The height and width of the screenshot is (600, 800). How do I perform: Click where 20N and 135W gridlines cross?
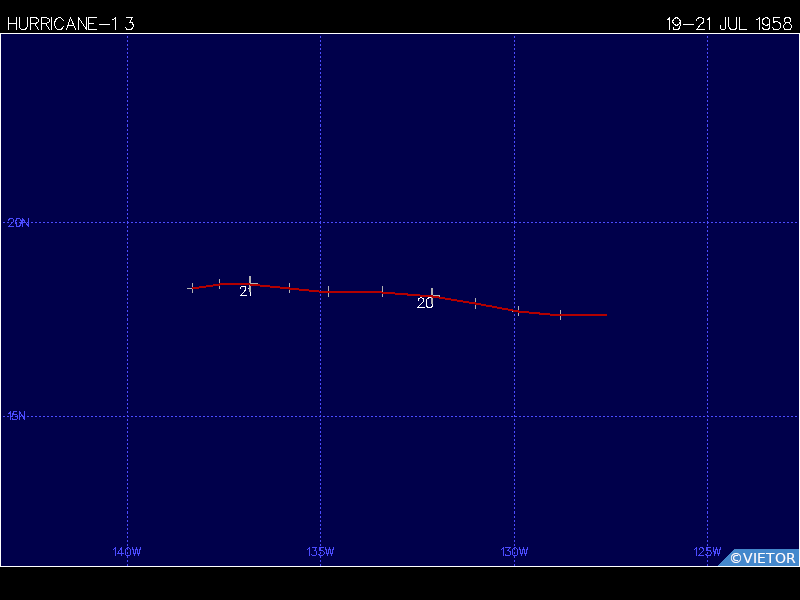(x=320, y=222)
